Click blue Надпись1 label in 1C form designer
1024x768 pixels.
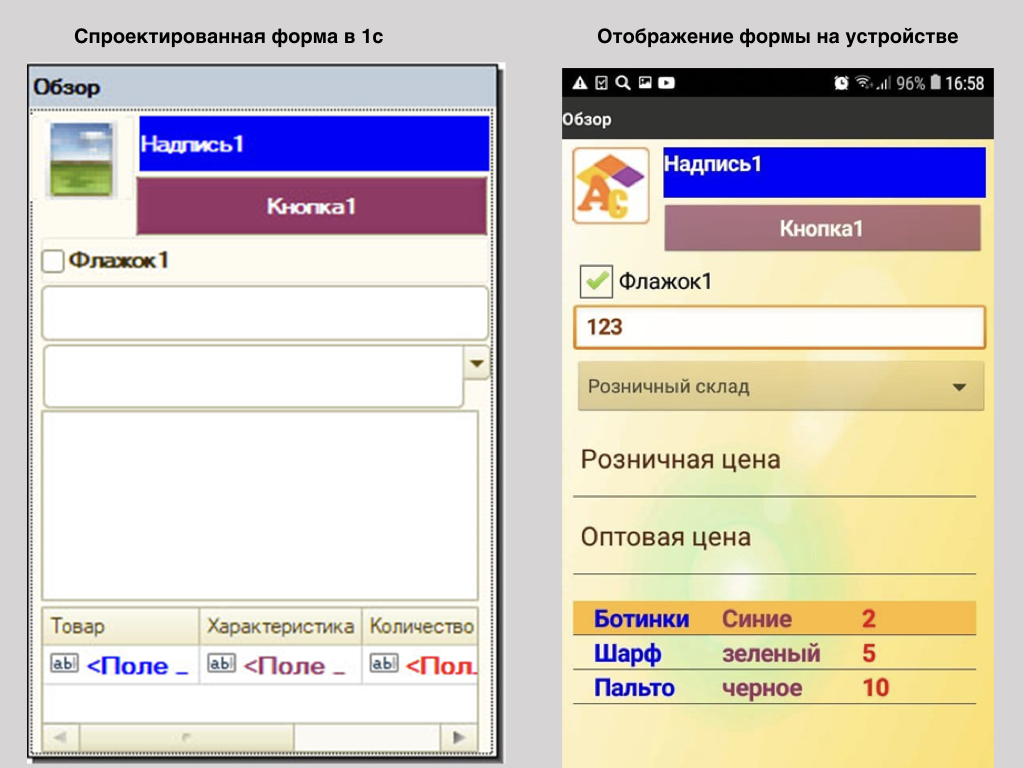314,144
